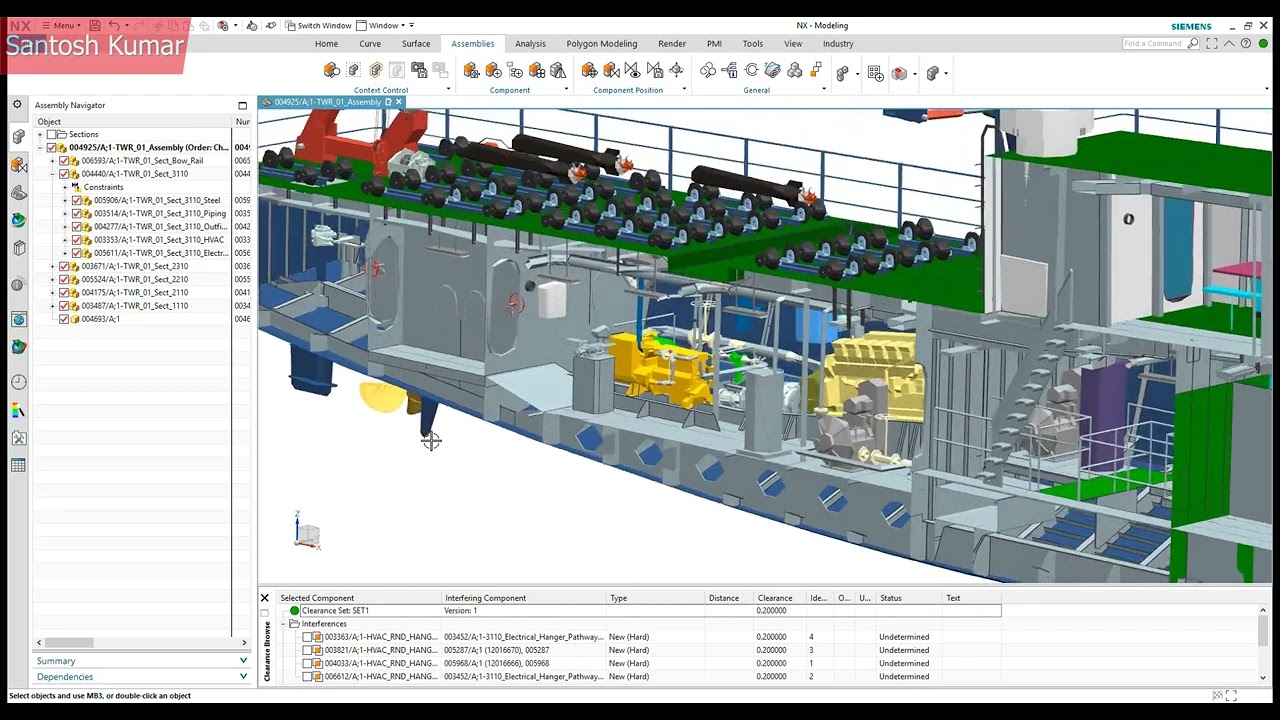The width and height of the screenshot is (1280, 720).
Task: Hide the TWR_01_Sect_3110_Piping component
Action: [x=77, y=213]
